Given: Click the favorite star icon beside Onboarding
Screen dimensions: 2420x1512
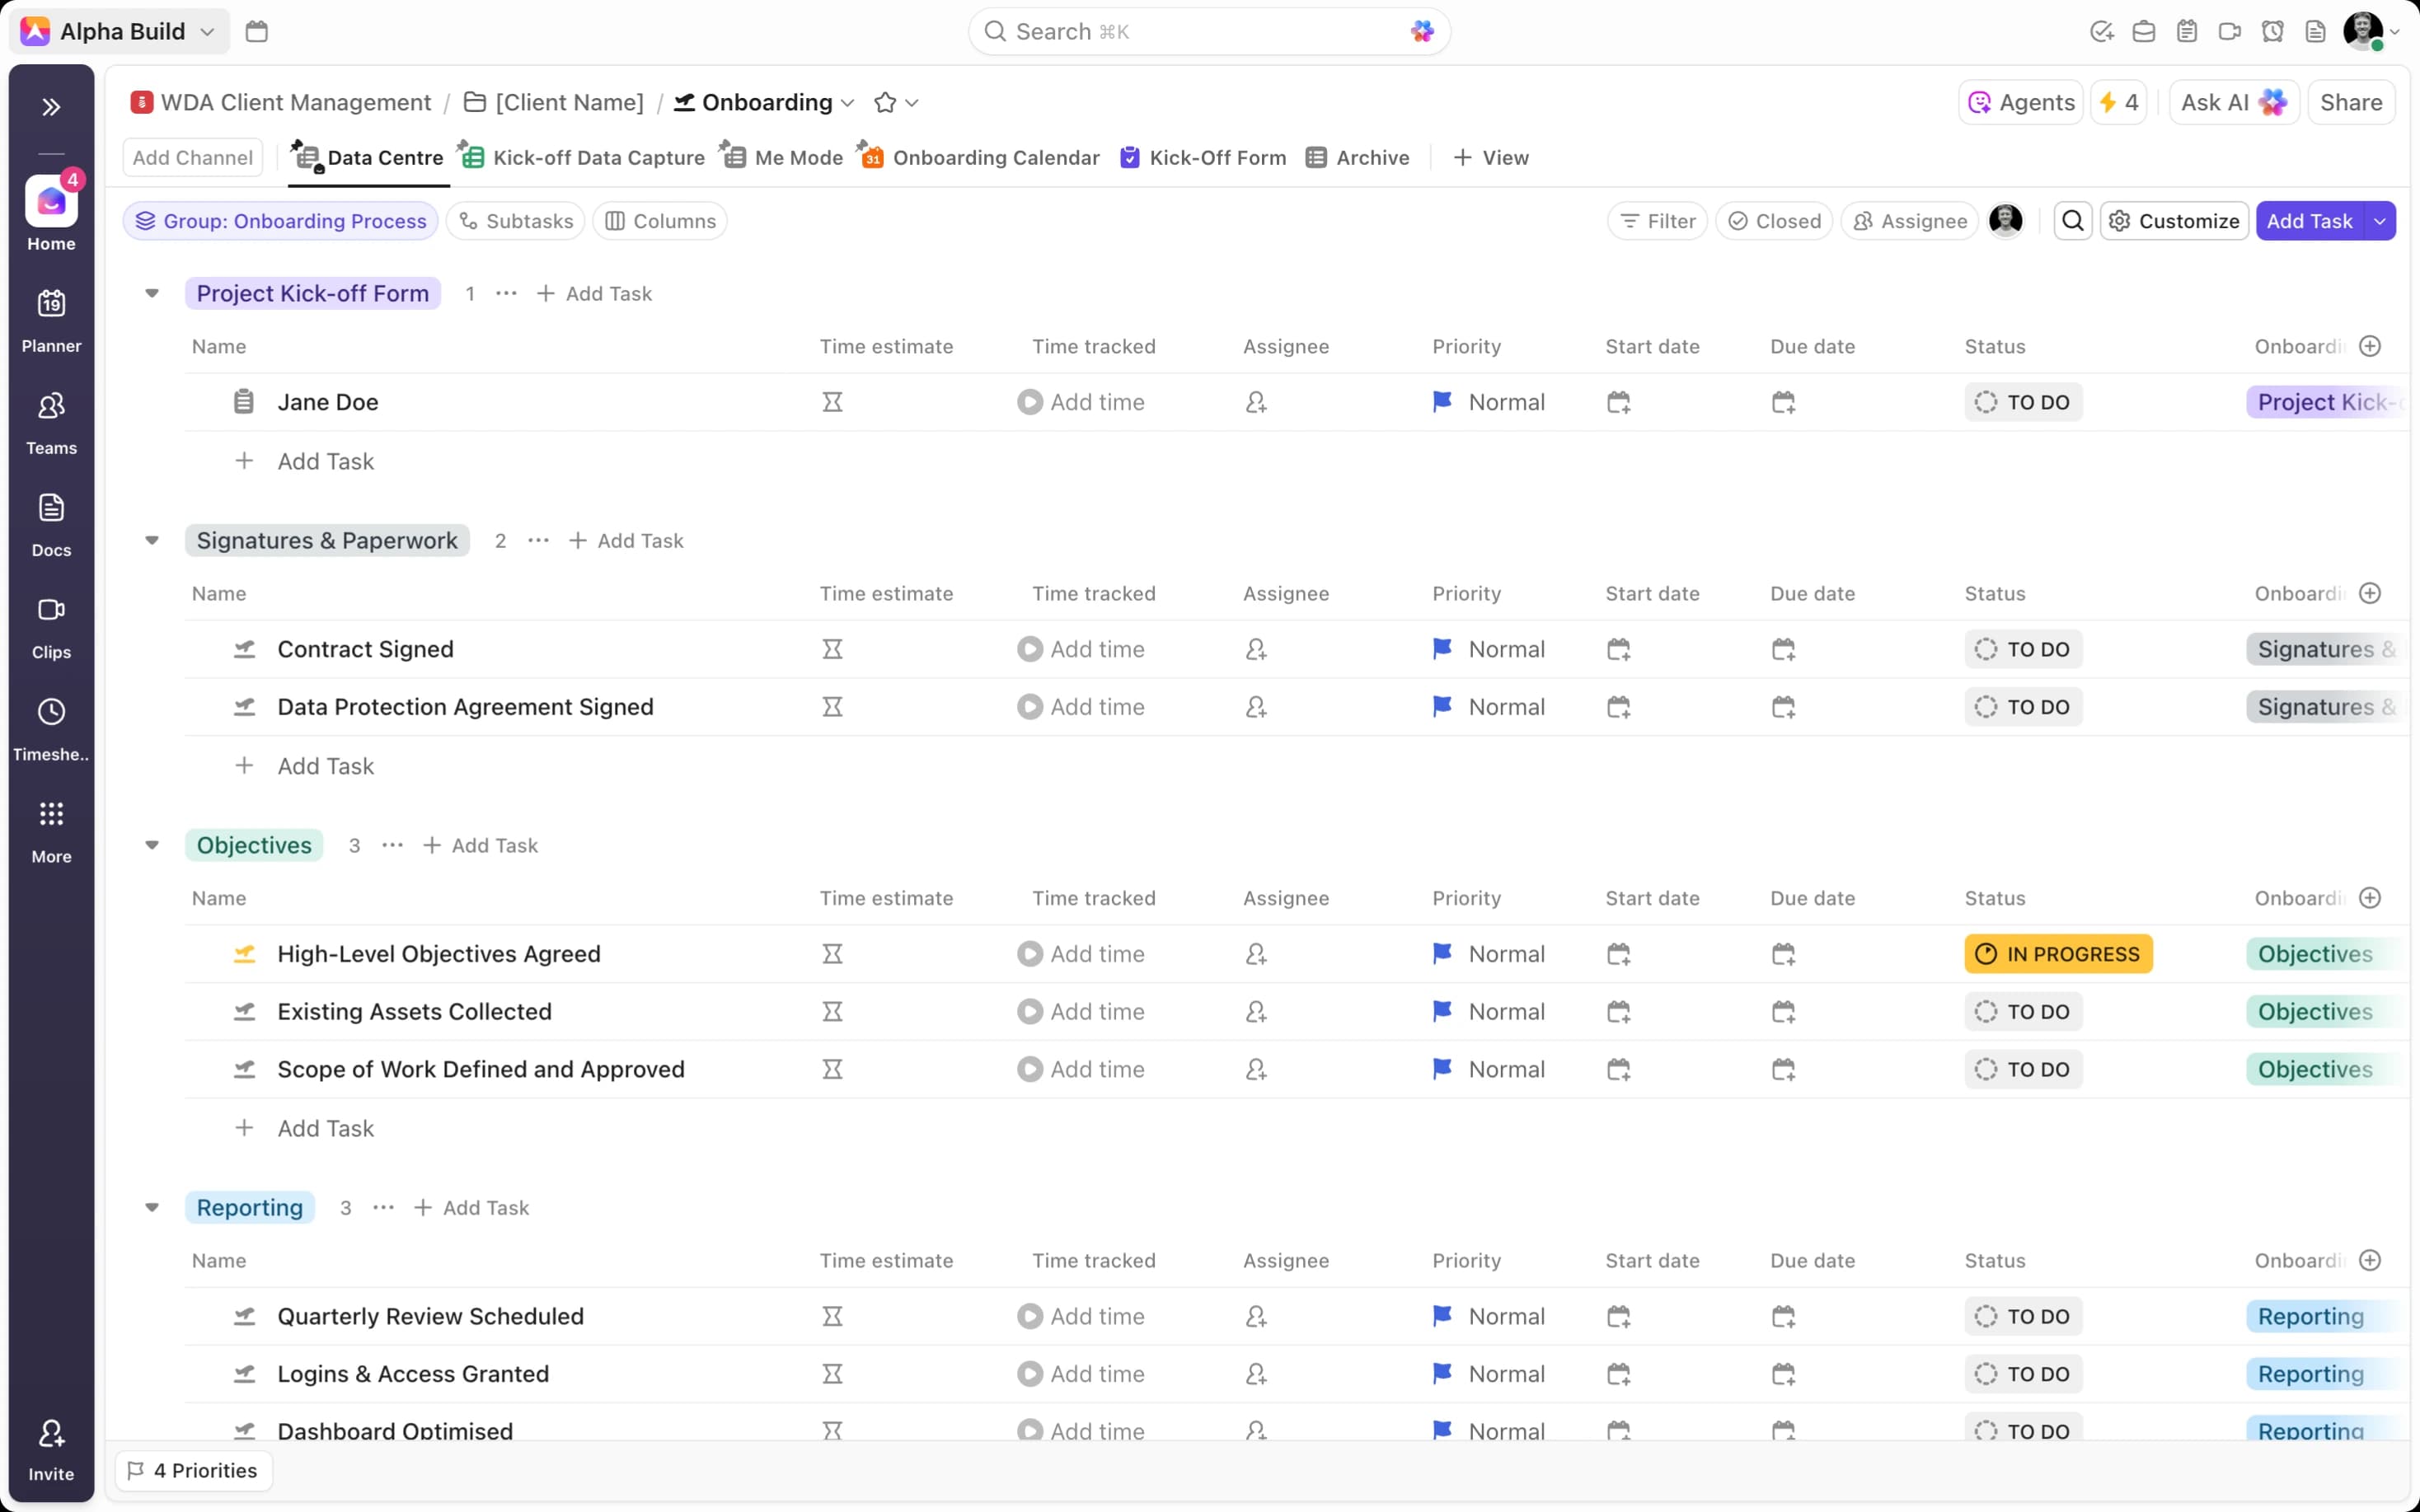Looking at the screenshot, I should point(884,103).
